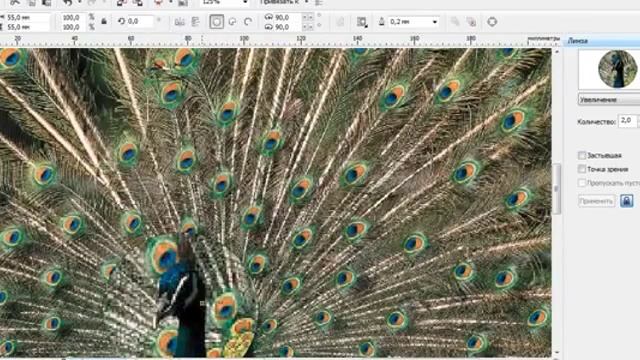Click the upper 90,0 start angle field
Viewport: 640px width, 360px height.
coord(287,18)
